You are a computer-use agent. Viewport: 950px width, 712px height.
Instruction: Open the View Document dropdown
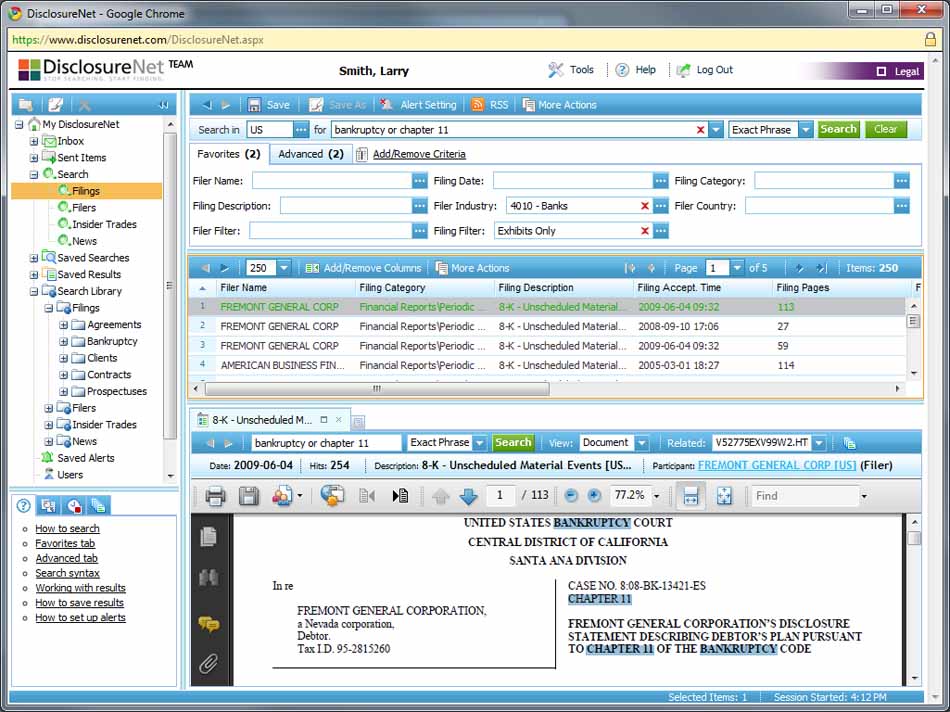pos(641,443)
